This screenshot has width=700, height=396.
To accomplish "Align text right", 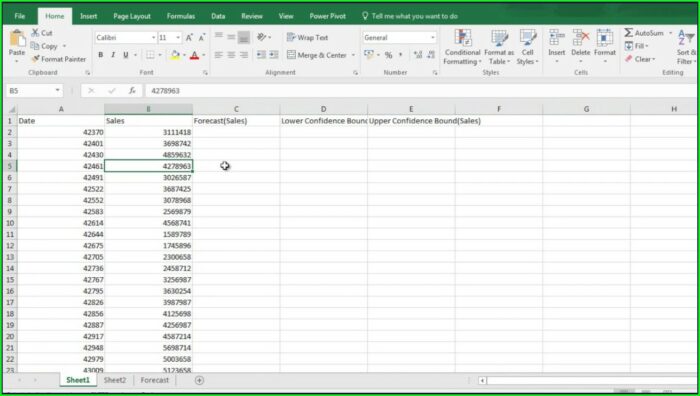I will [244, 55].
